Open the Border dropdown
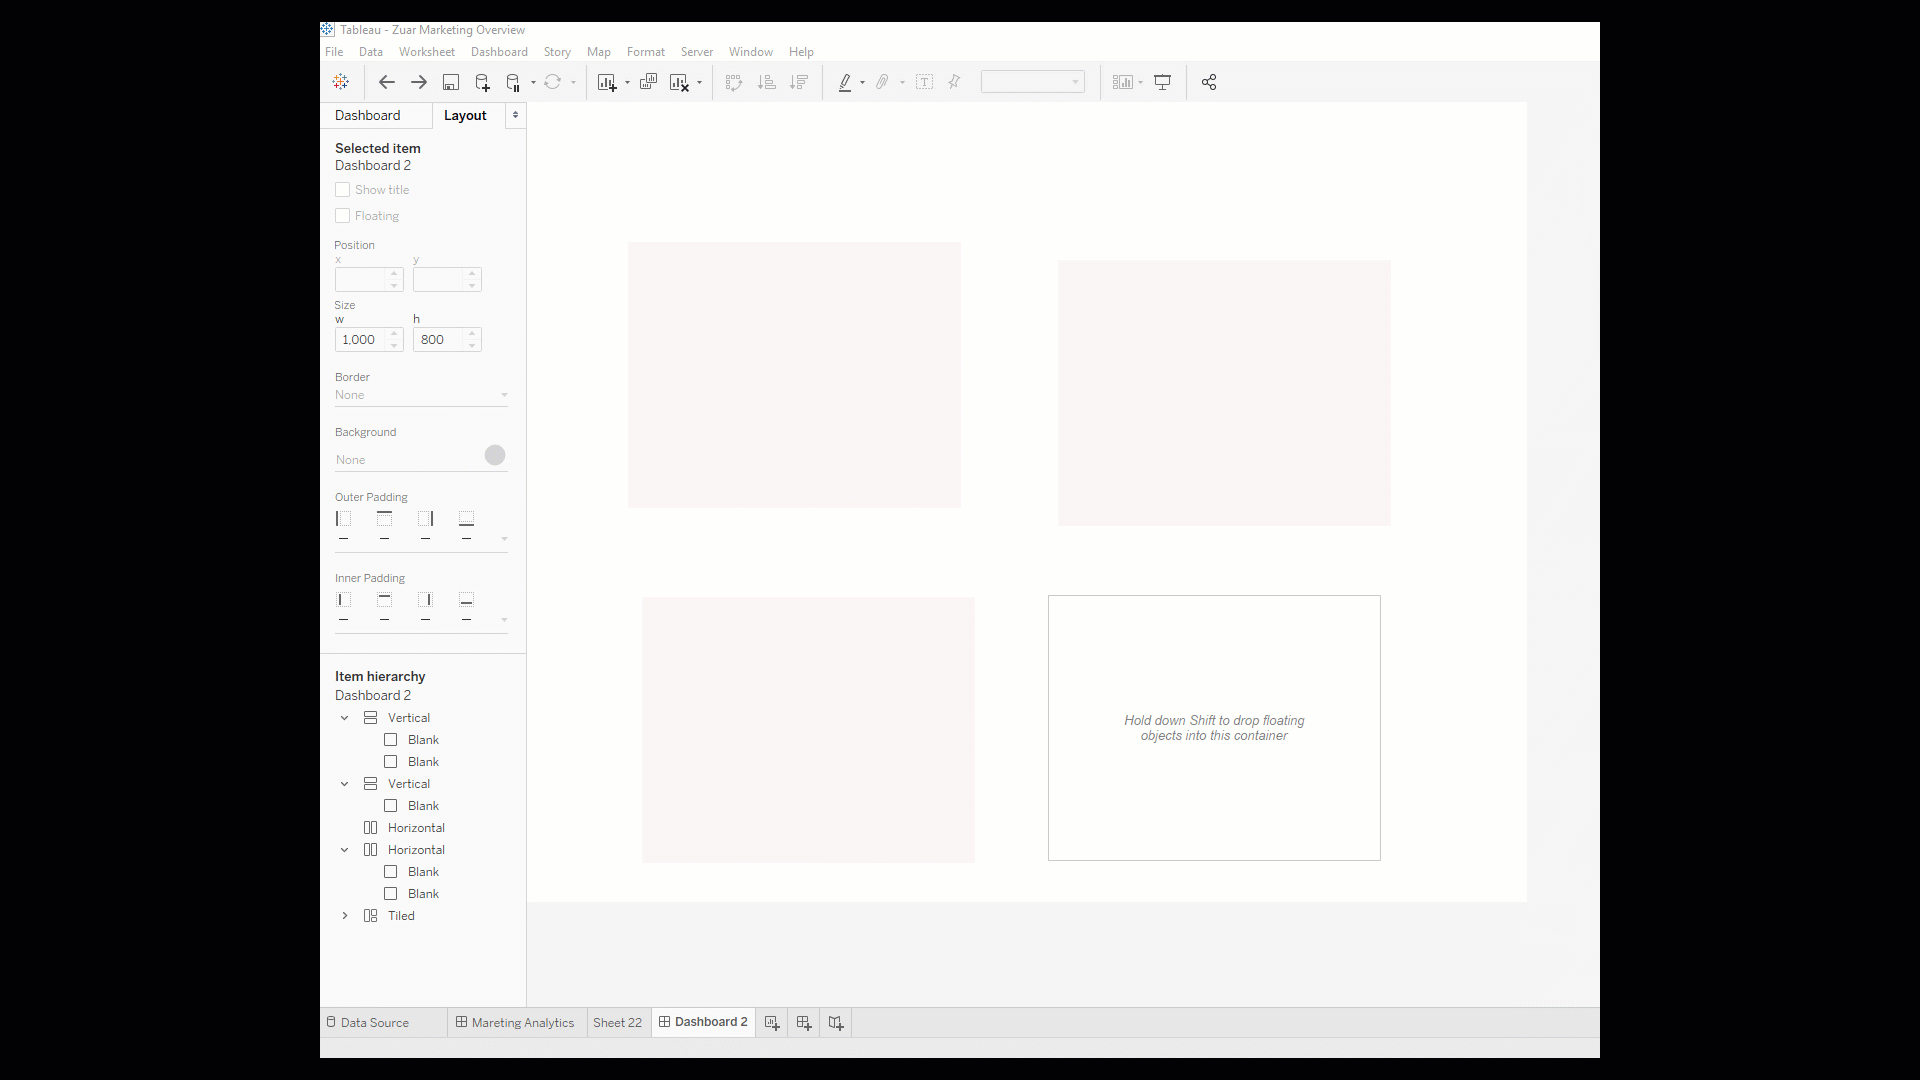This screenshot has width=1920, height=1080. click(421, 395)
